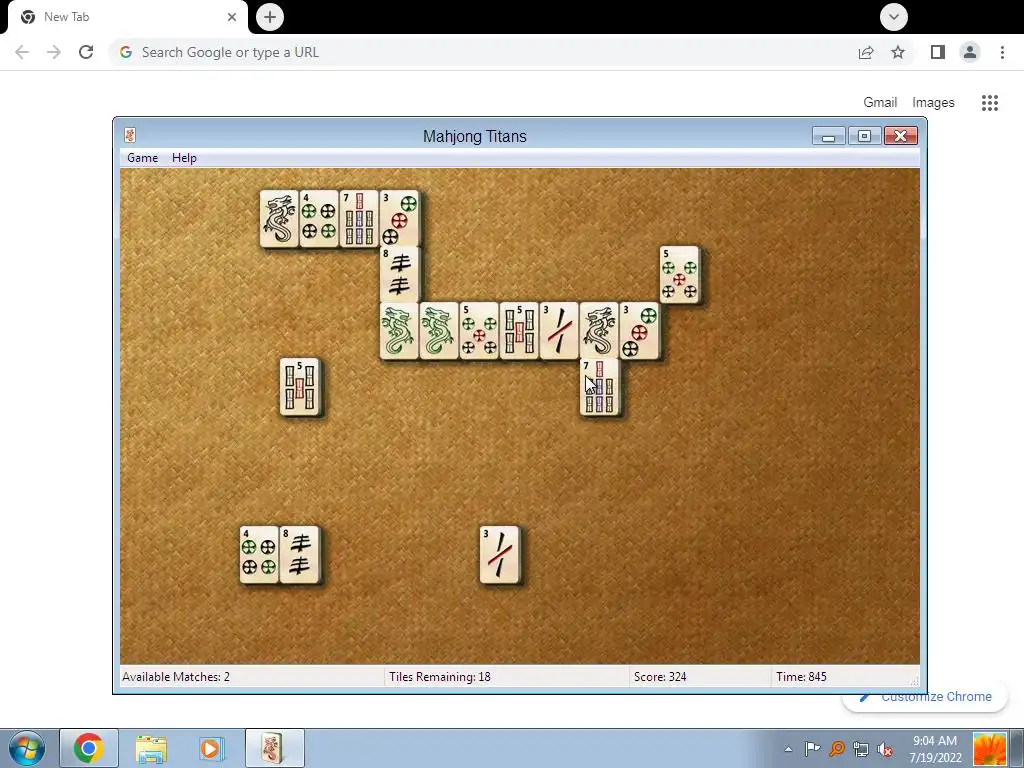Click the Time: 845 status text

coord(801,677)
